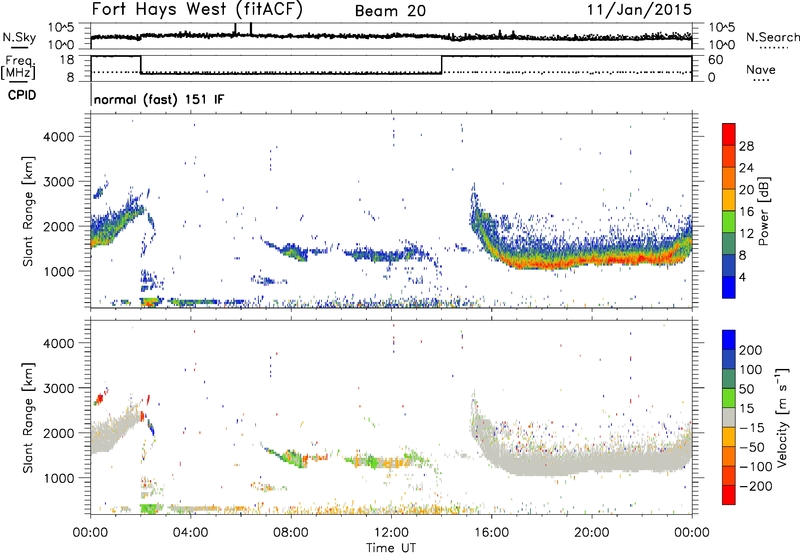Click power panel 'Slant Range [km]' label
The image size is (800, 554).
click(x=28, y=211)
